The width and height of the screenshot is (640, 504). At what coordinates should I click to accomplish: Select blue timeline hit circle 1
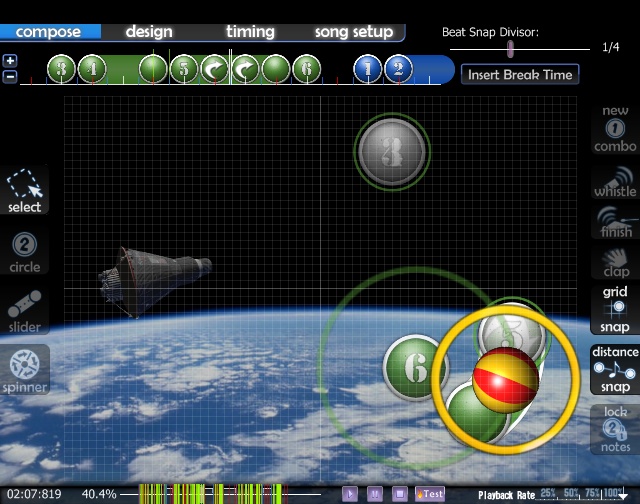point(368,69)
